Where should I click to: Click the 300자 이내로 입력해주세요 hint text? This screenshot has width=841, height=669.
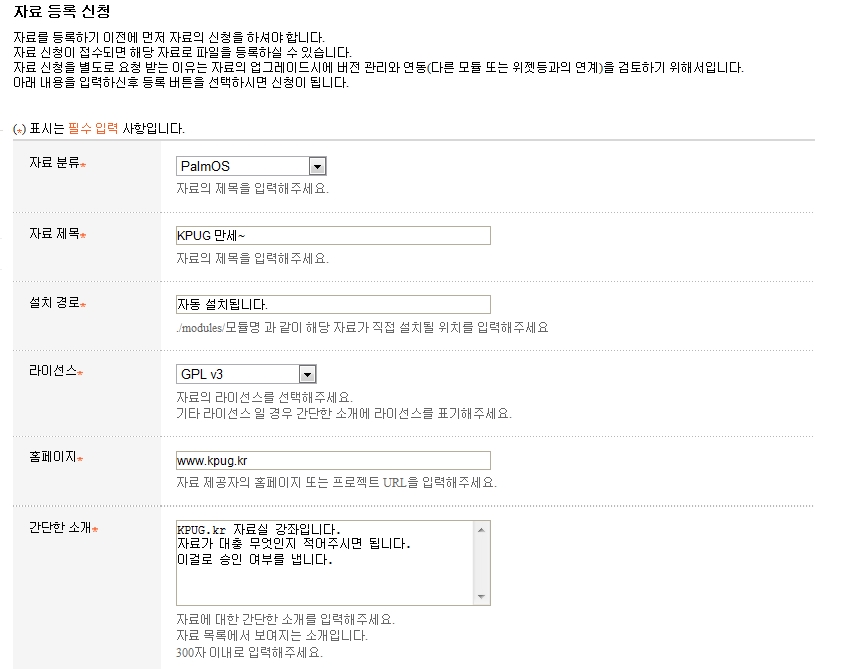tap(249, 652)
